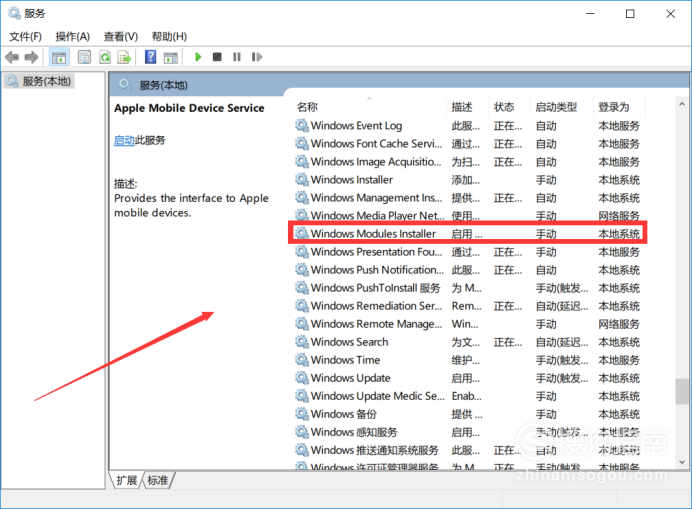This screenshot has width=692, height=509.
Task: Click 网络服务 login of Windows Remote Management
Action: (619, 324)
